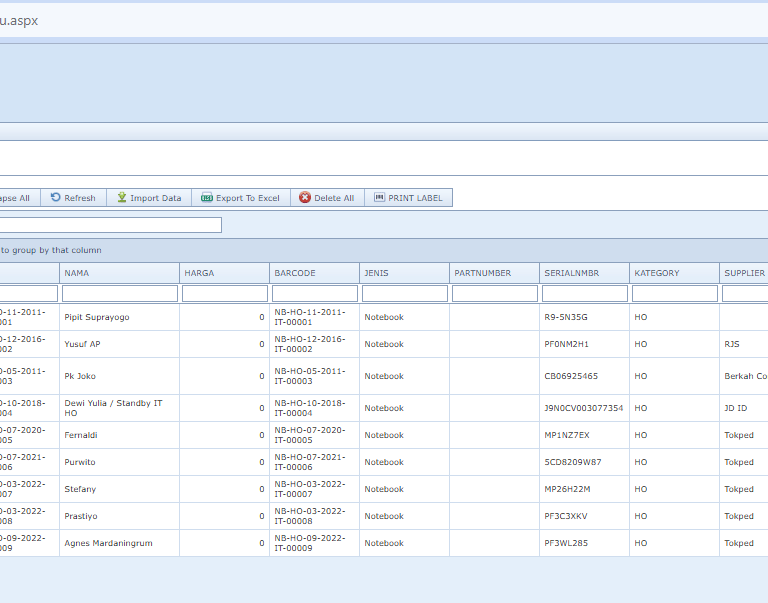Click Tokped in Fernaldi row
Screen dimensions: 768x603
pos(739,435)
